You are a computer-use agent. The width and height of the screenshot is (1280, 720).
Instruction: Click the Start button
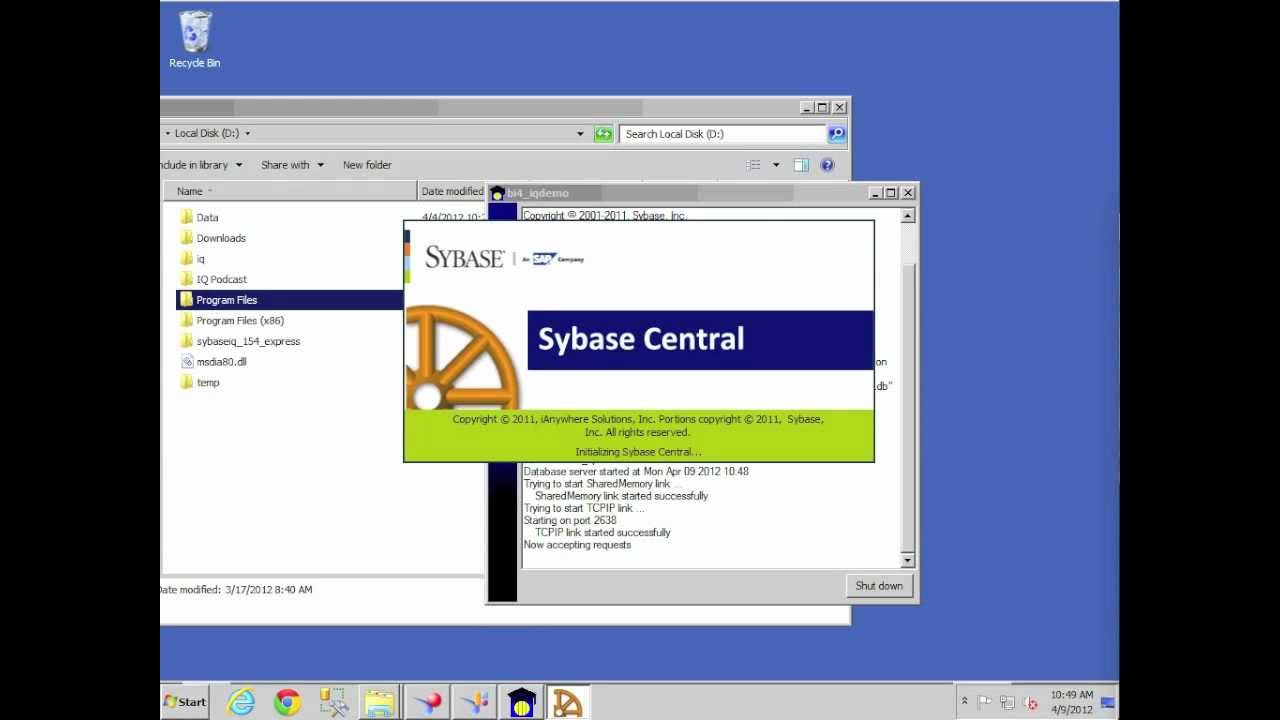pos(185,702)
